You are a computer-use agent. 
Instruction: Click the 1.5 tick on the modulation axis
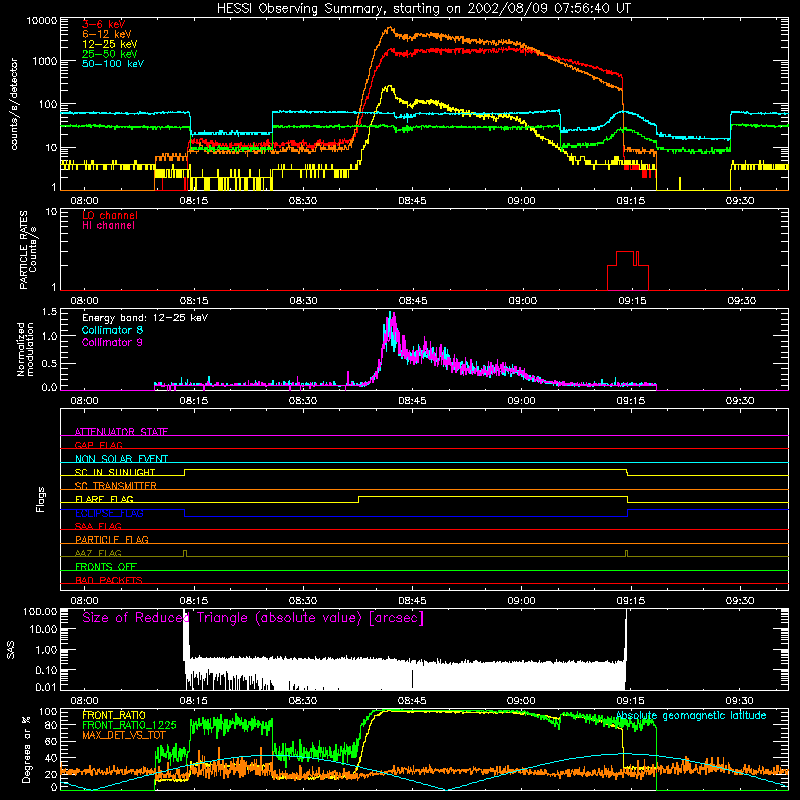(x=49, y=312)
